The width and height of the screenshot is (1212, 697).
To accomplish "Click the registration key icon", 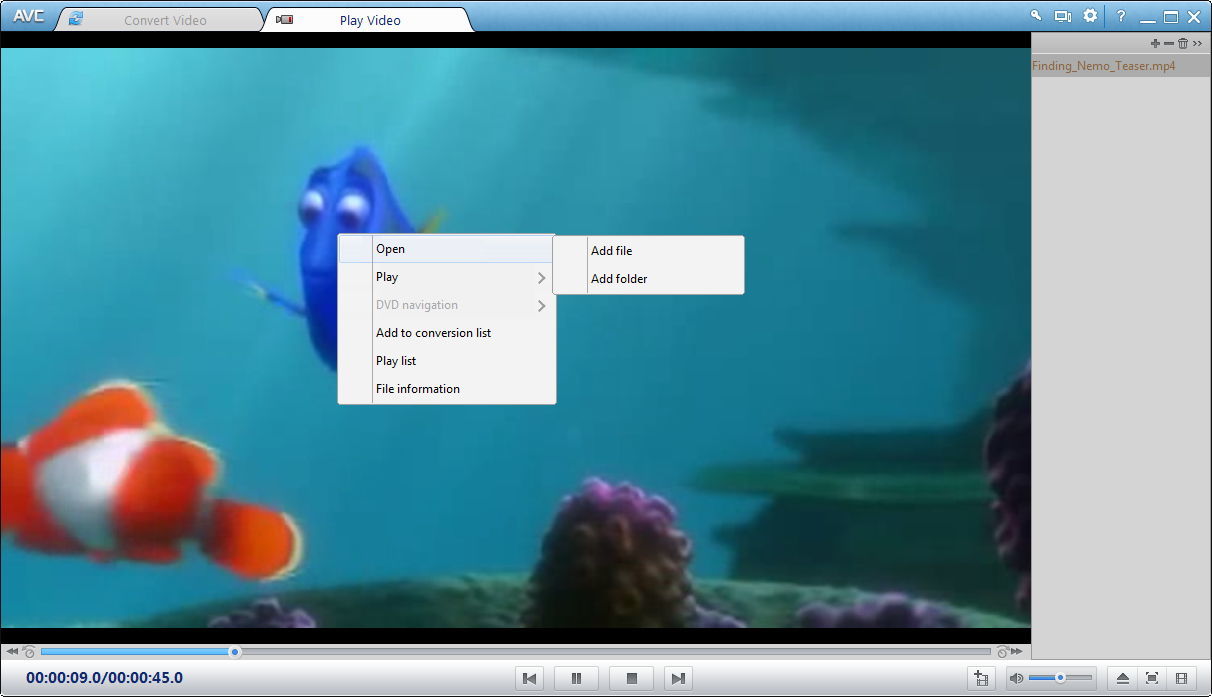I will 1037,16.
